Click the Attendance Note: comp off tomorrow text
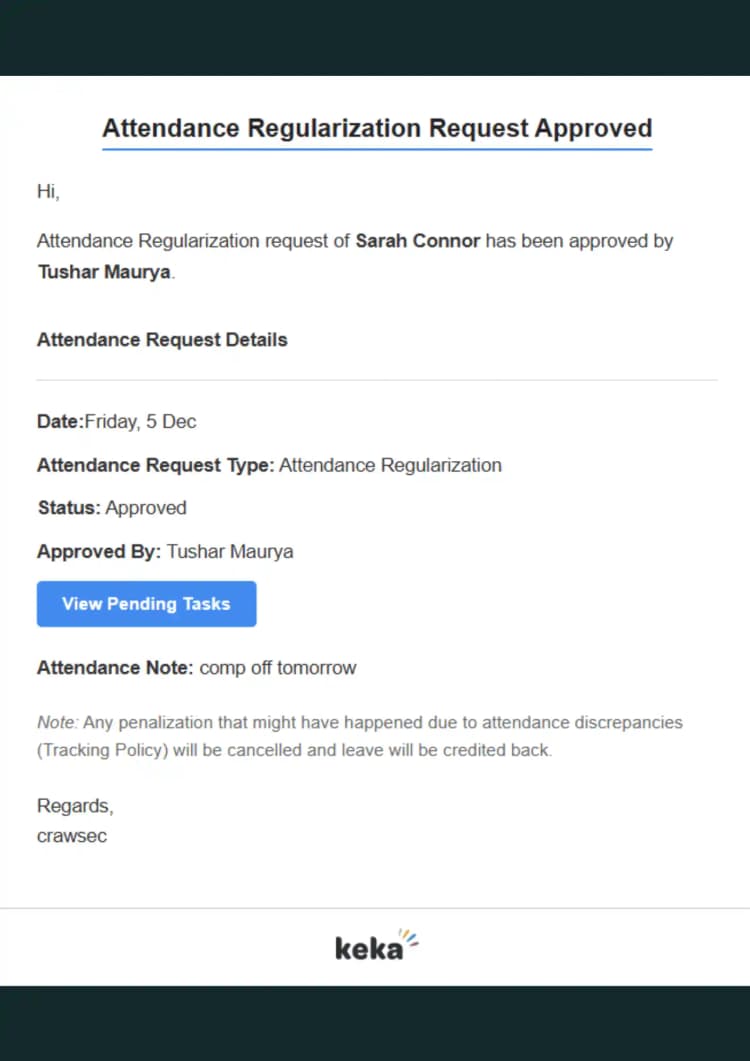This screenshot has height=1061, width=750. pos(196,667)
